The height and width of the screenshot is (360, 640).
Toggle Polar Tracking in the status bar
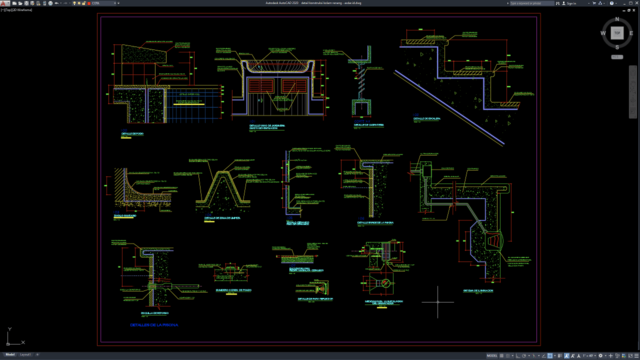(524, 356)
